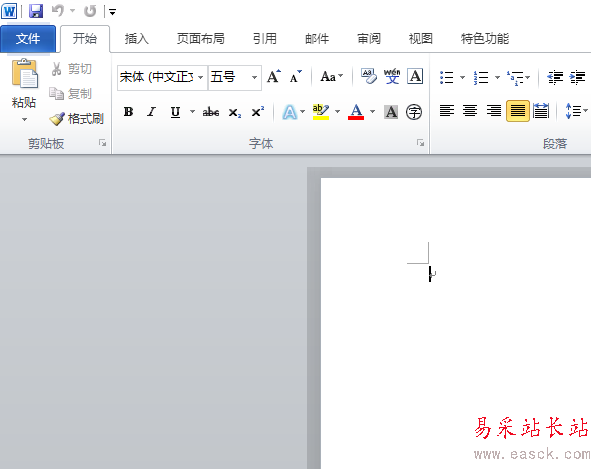Open the highlight color dropdown arrow

click(338, 112)
